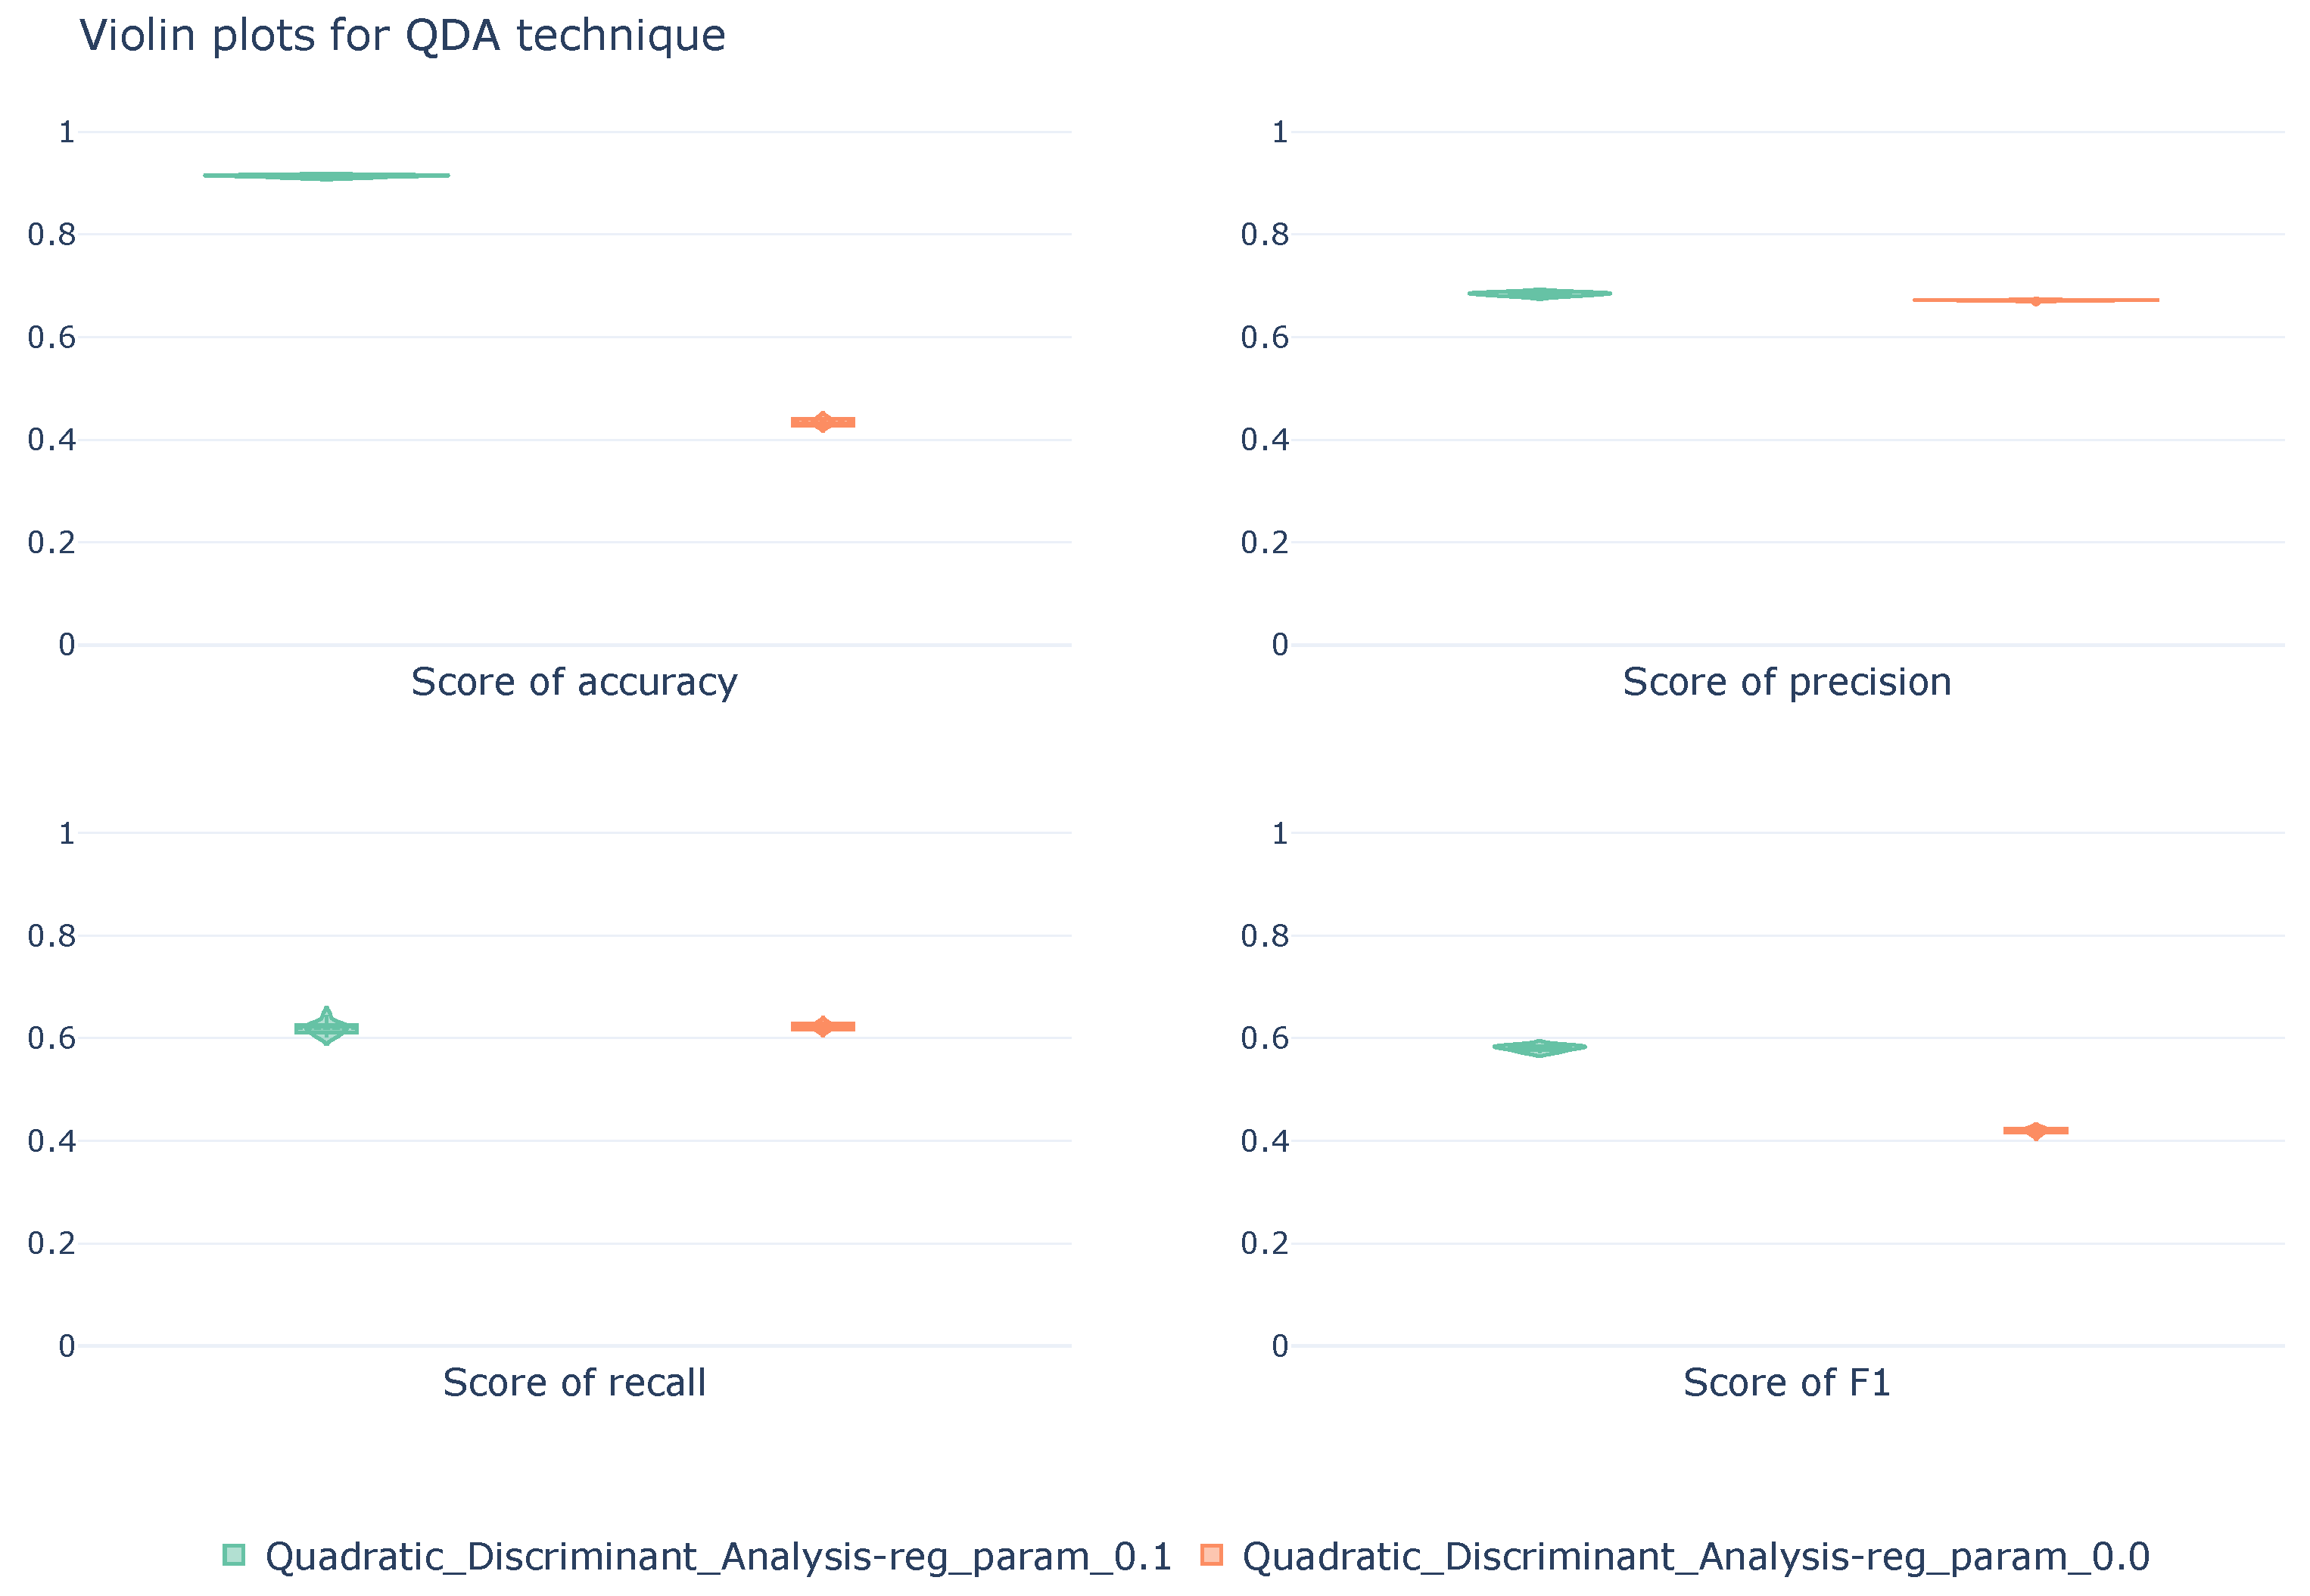Click the "Score of accuracy" axis title
The image size is (2310, 1596).
[574, 682]
